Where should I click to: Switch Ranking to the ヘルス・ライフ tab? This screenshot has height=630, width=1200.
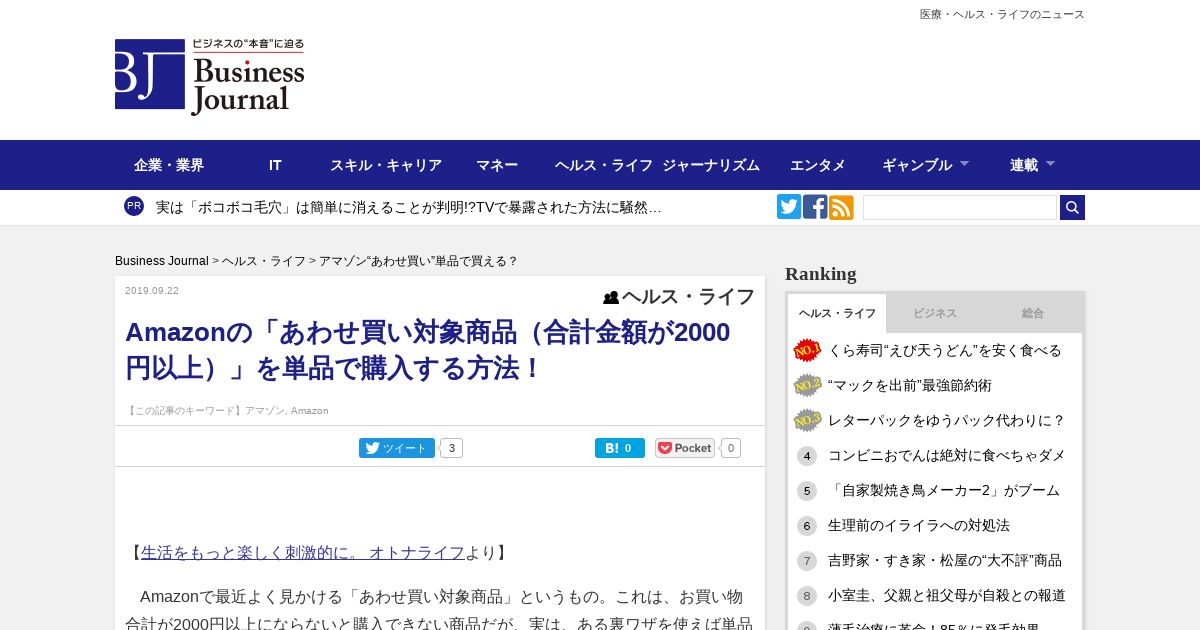[837, 313]
